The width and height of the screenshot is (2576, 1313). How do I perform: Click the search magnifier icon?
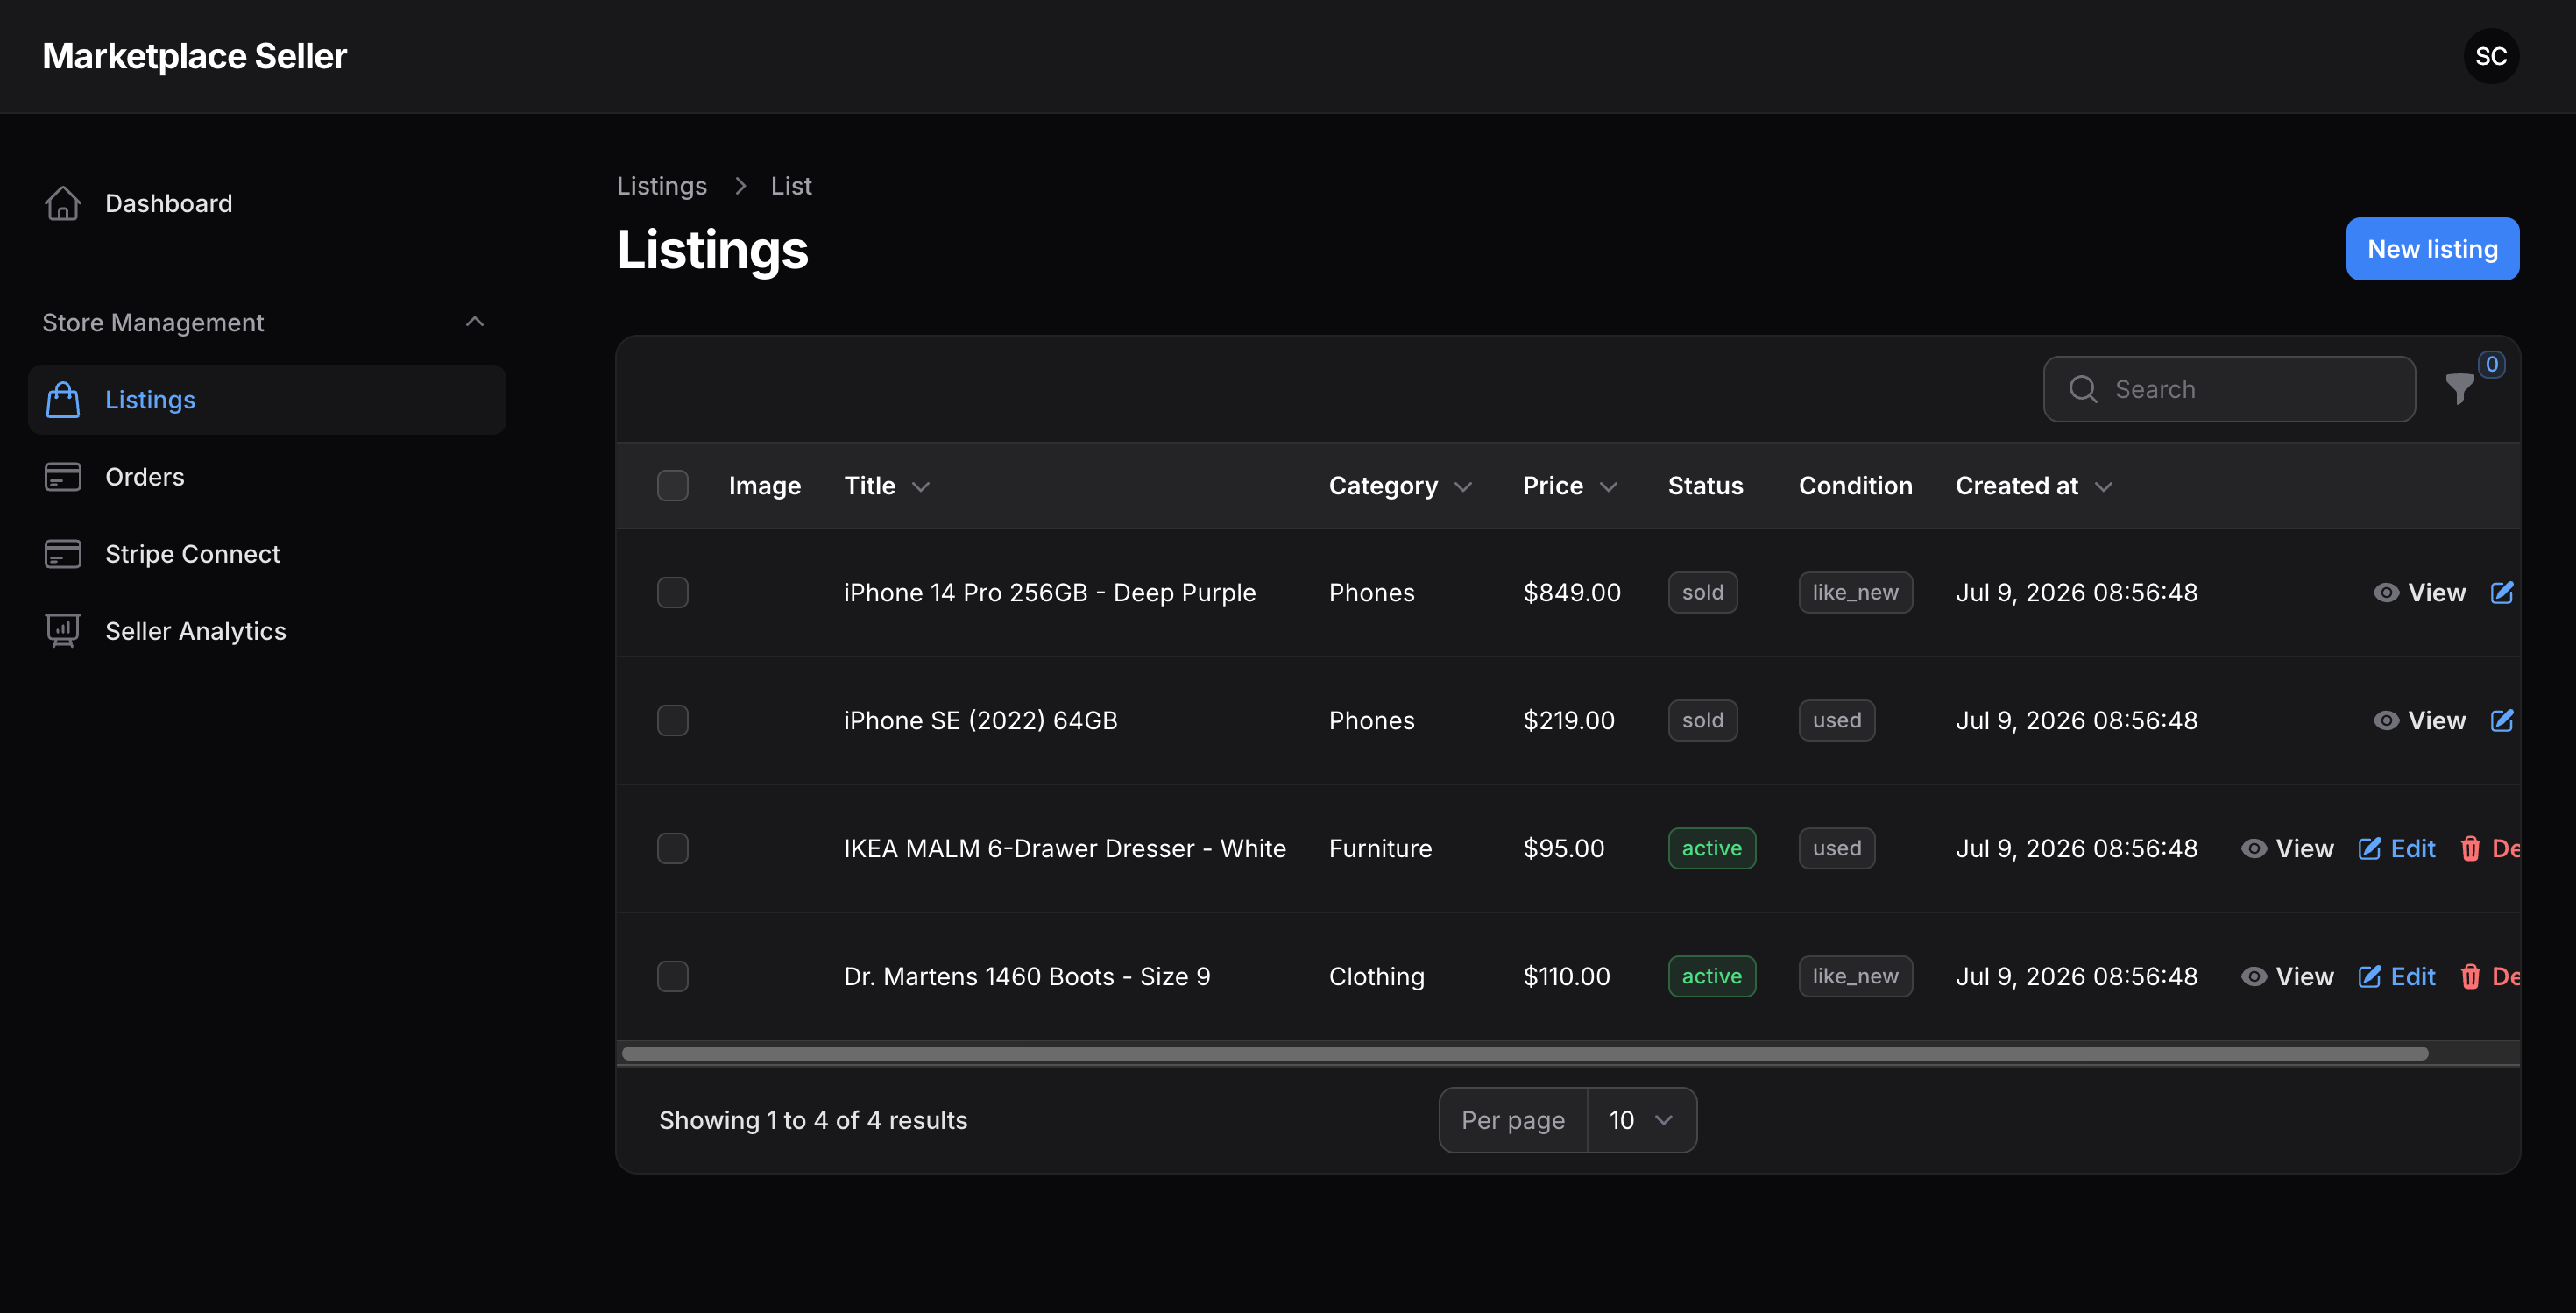tap(2083, 389)
